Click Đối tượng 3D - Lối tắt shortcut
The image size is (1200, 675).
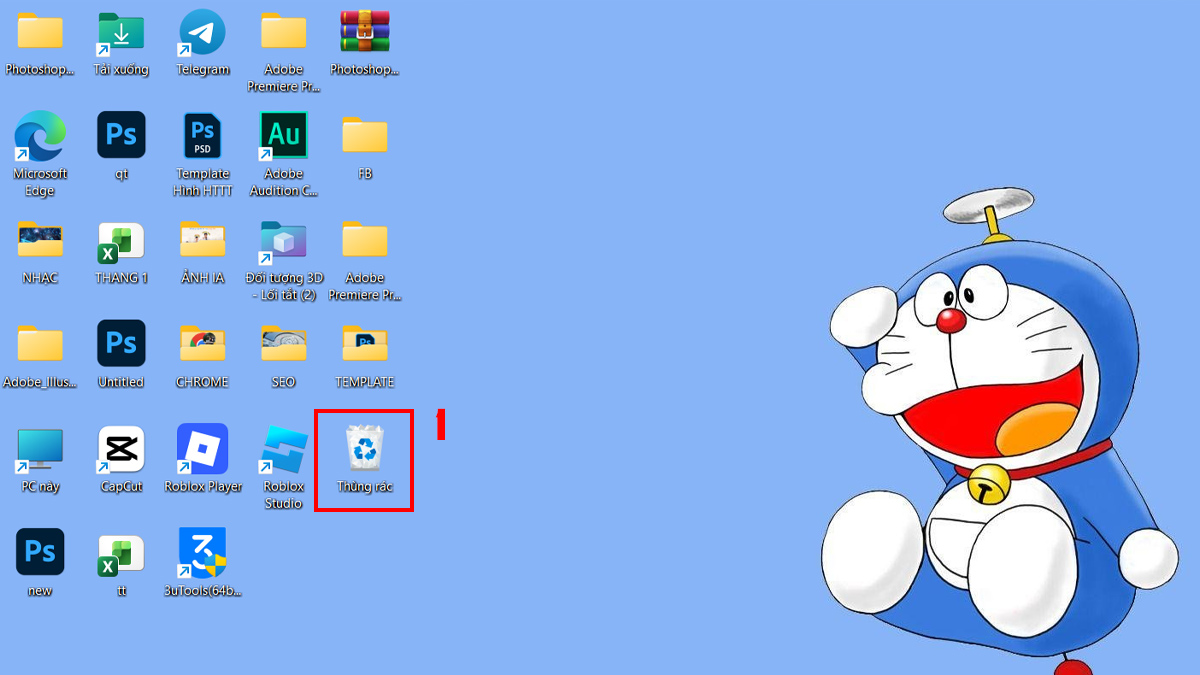click(x=284, y=242)
